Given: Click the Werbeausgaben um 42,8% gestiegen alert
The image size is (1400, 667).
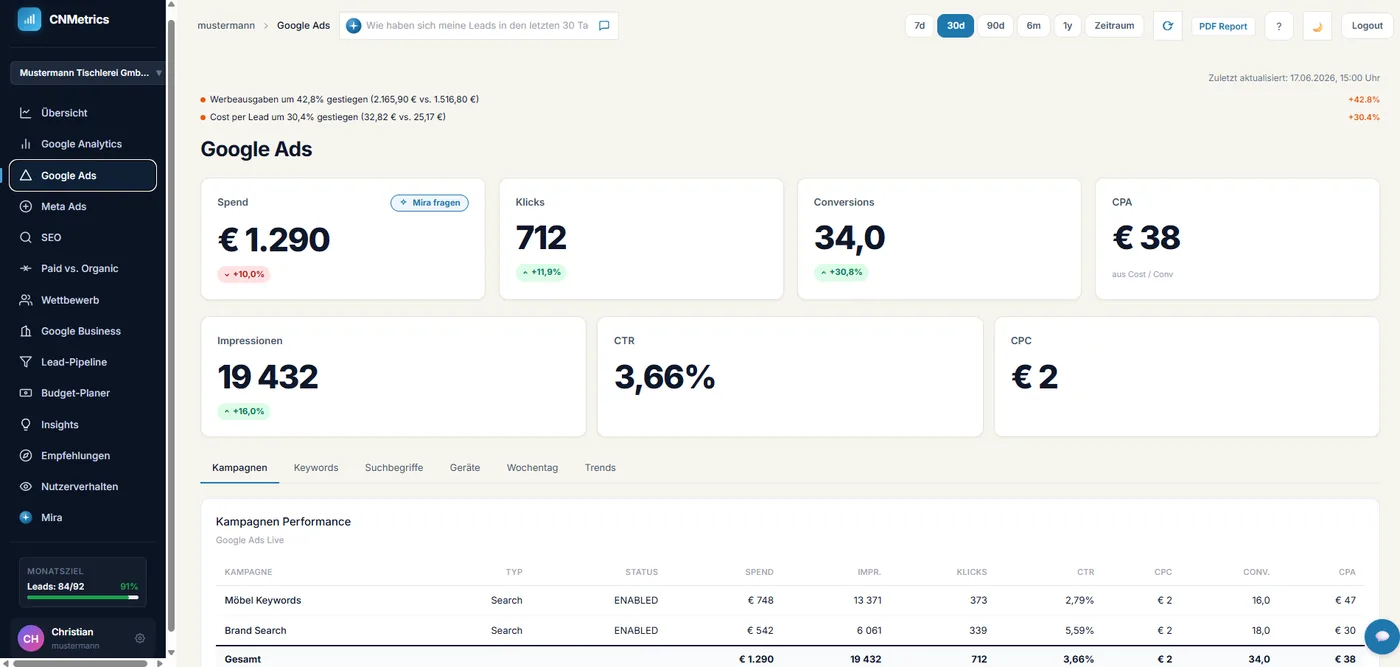Looking at the screenshot, I should click(344, 100).
